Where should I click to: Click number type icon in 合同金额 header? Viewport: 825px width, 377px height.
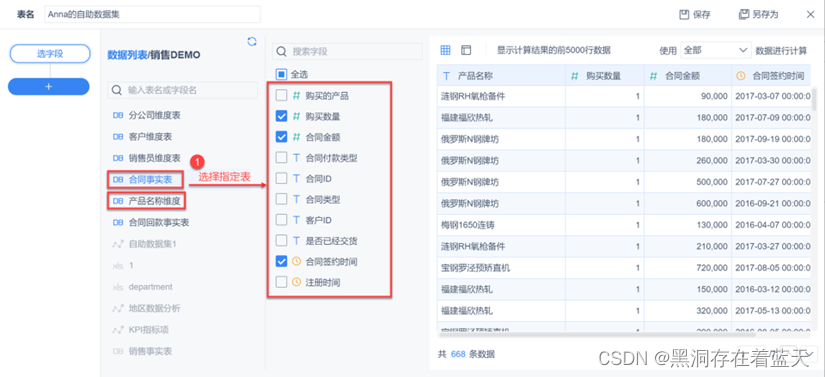(653, 76)
